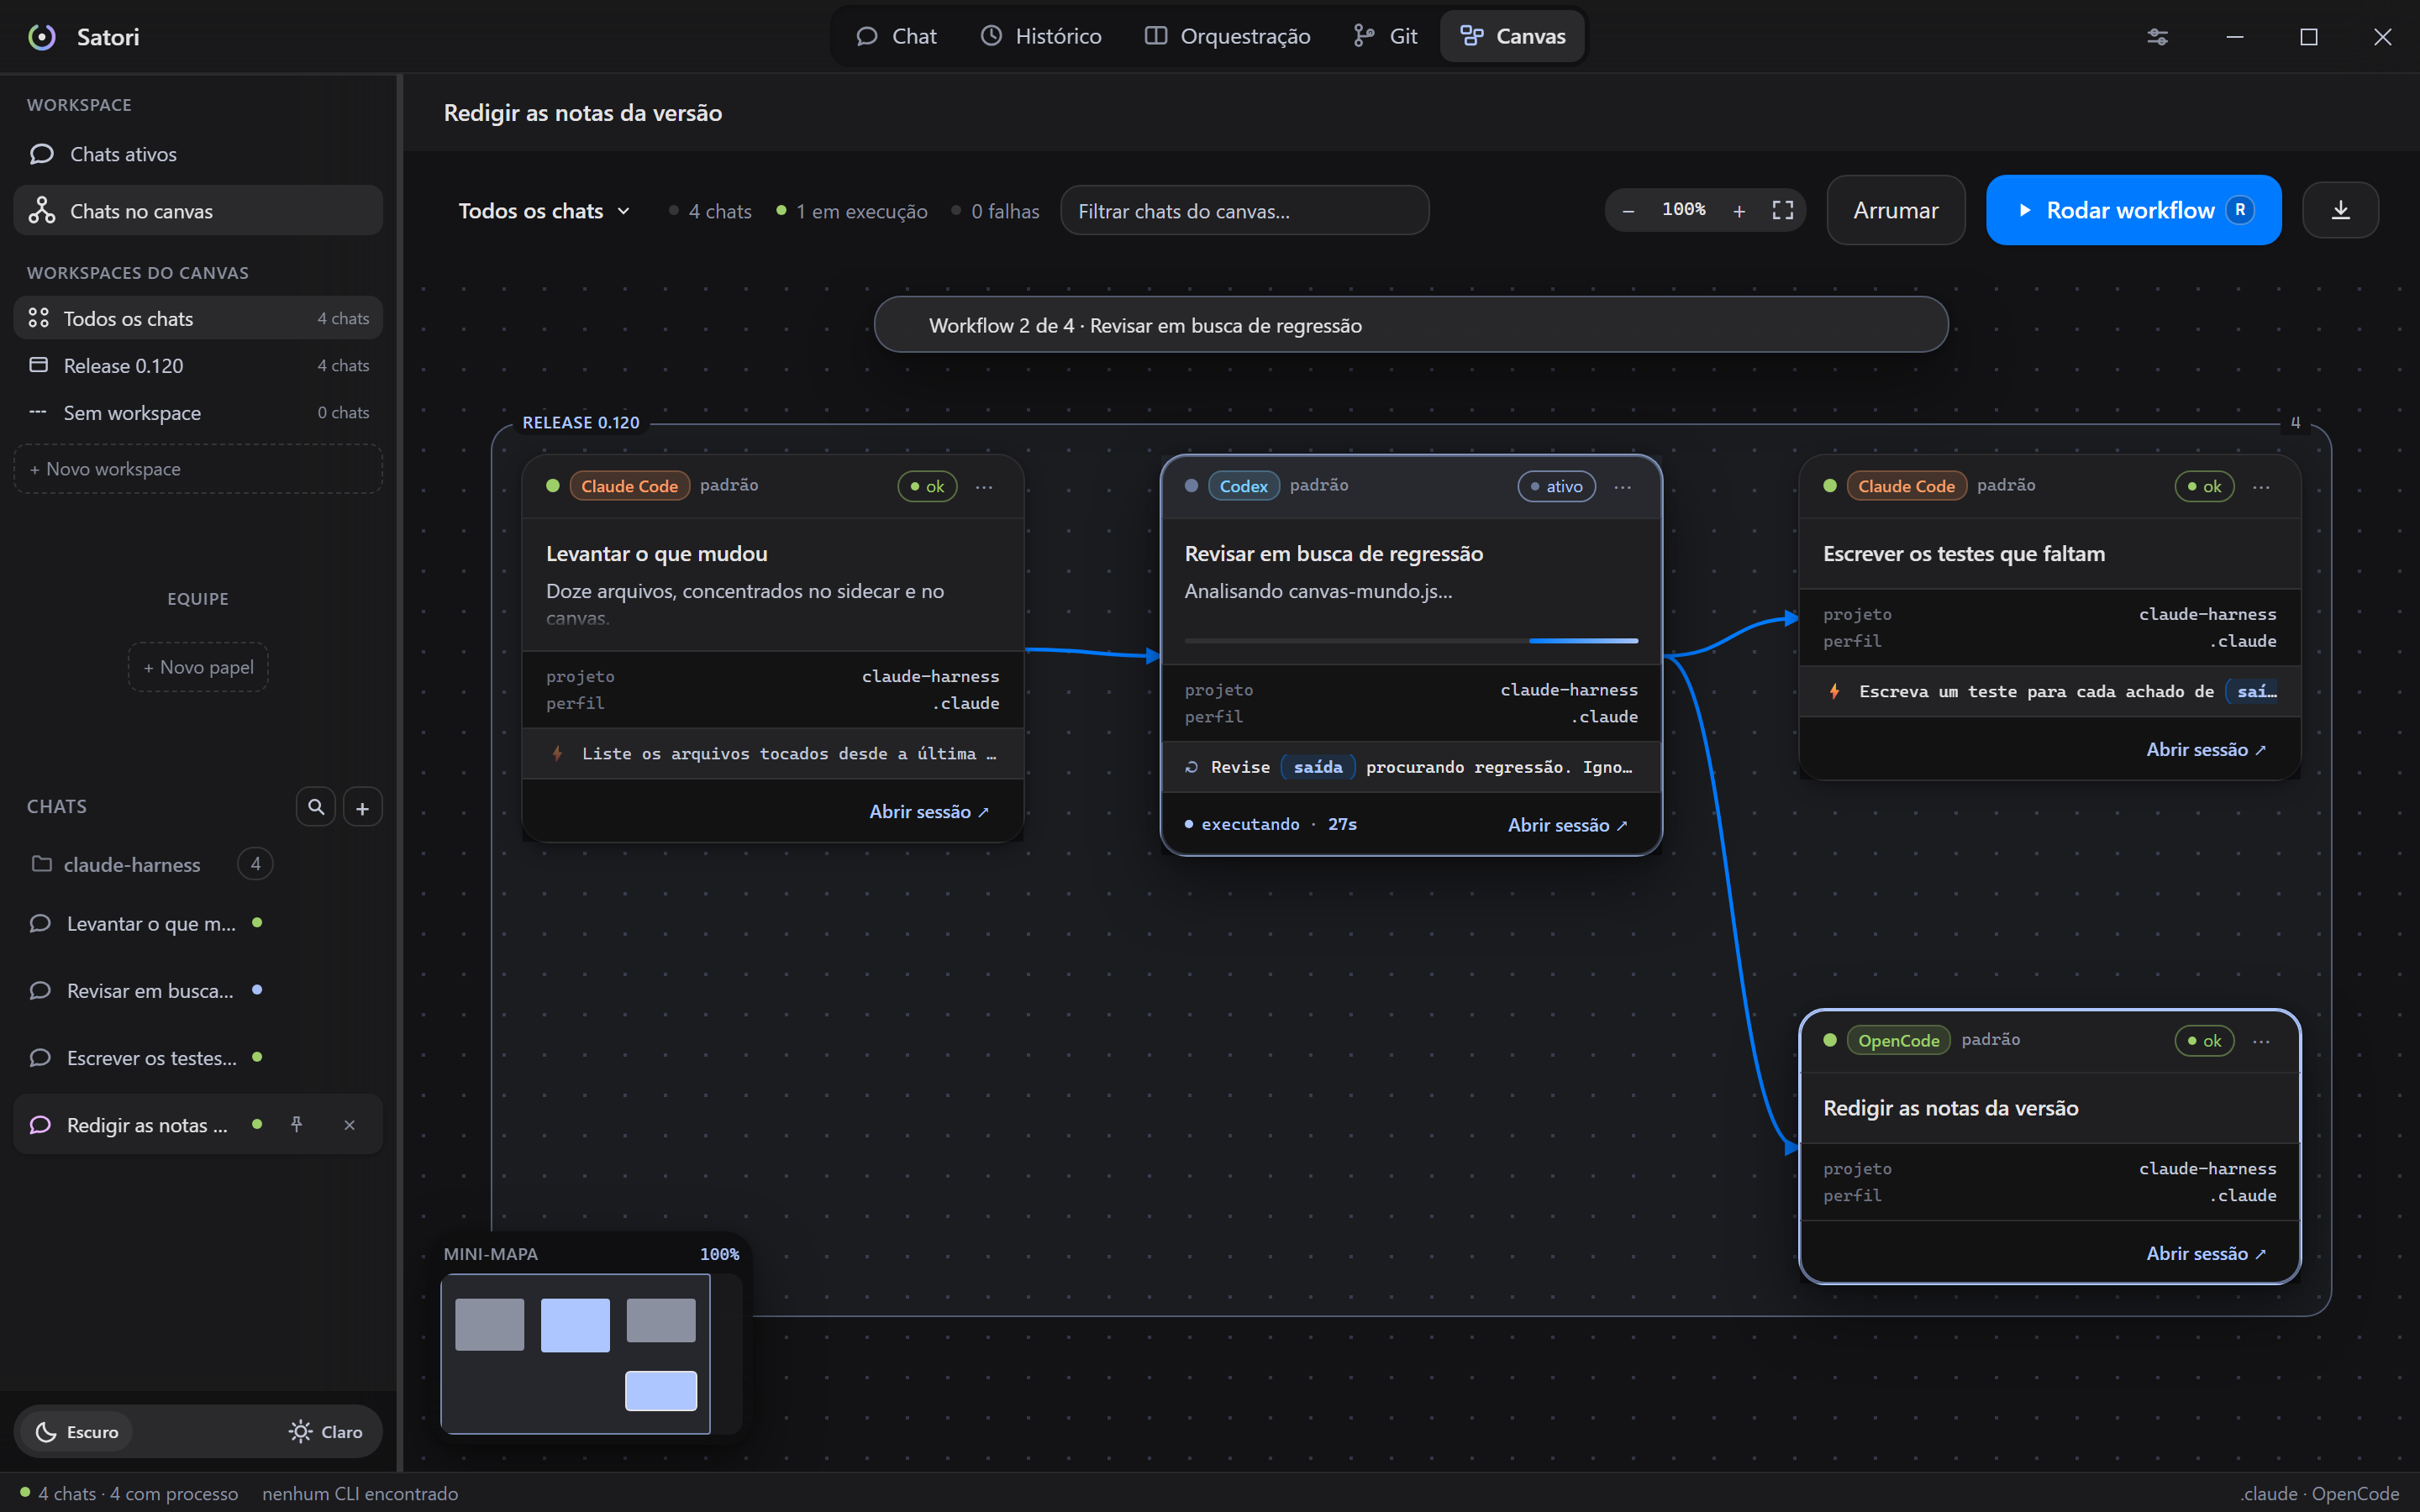Switch to the Orquestração tab
The width and height of the screenshot is (2420, 1512).
1227,37
